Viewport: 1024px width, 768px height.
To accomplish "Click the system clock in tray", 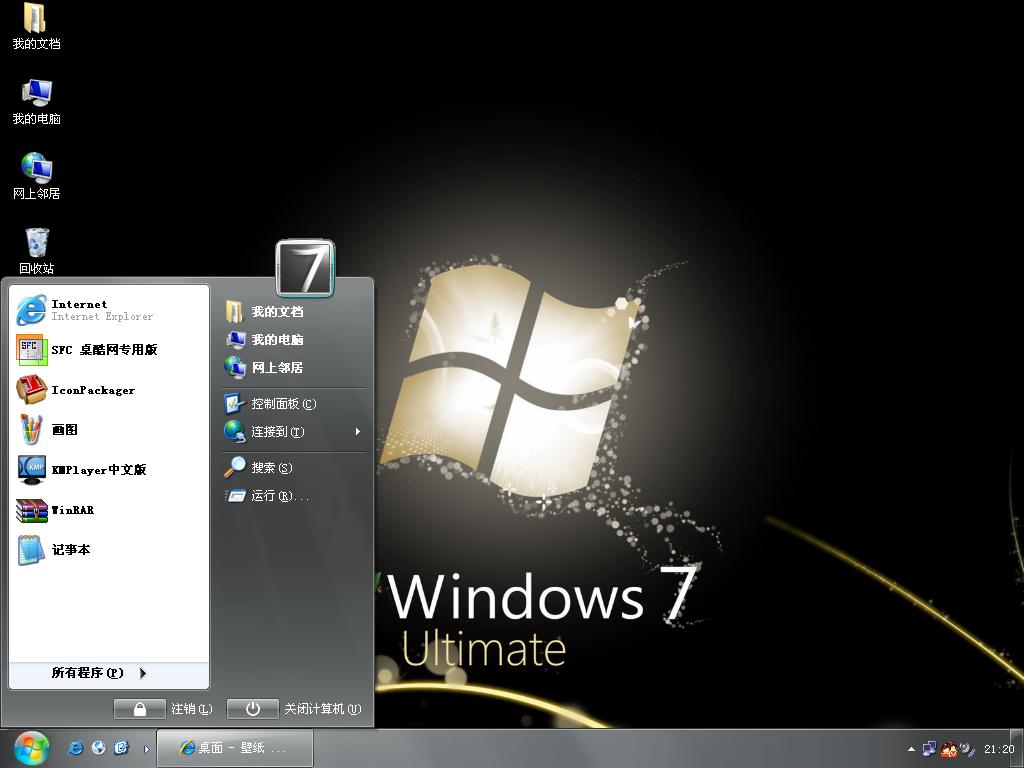I will (999, 749).
